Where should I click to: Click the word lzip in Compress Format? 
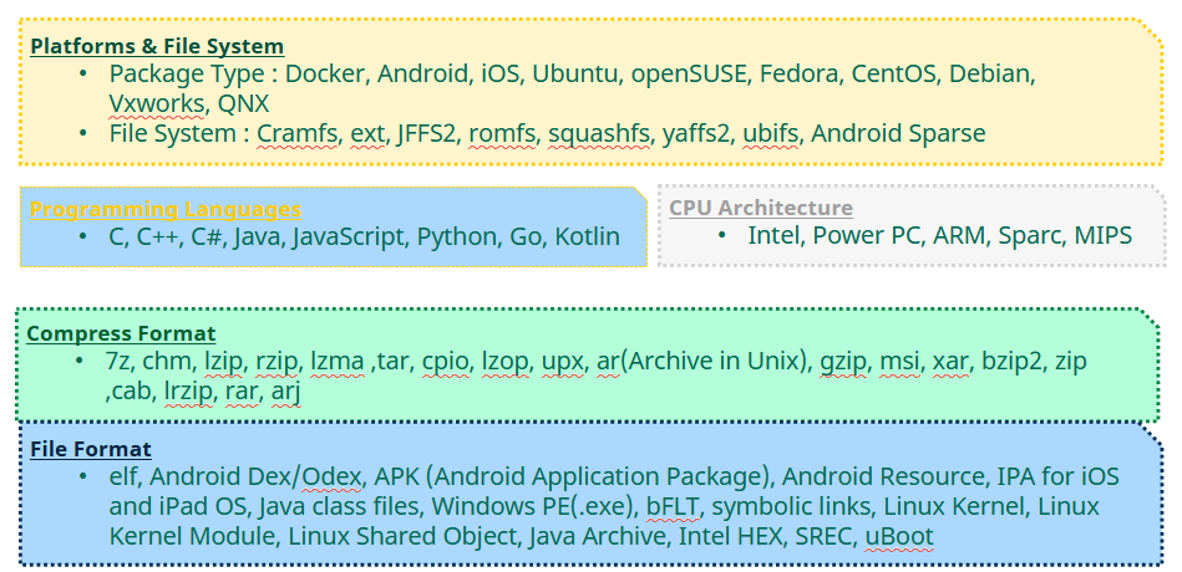(224, 362)
